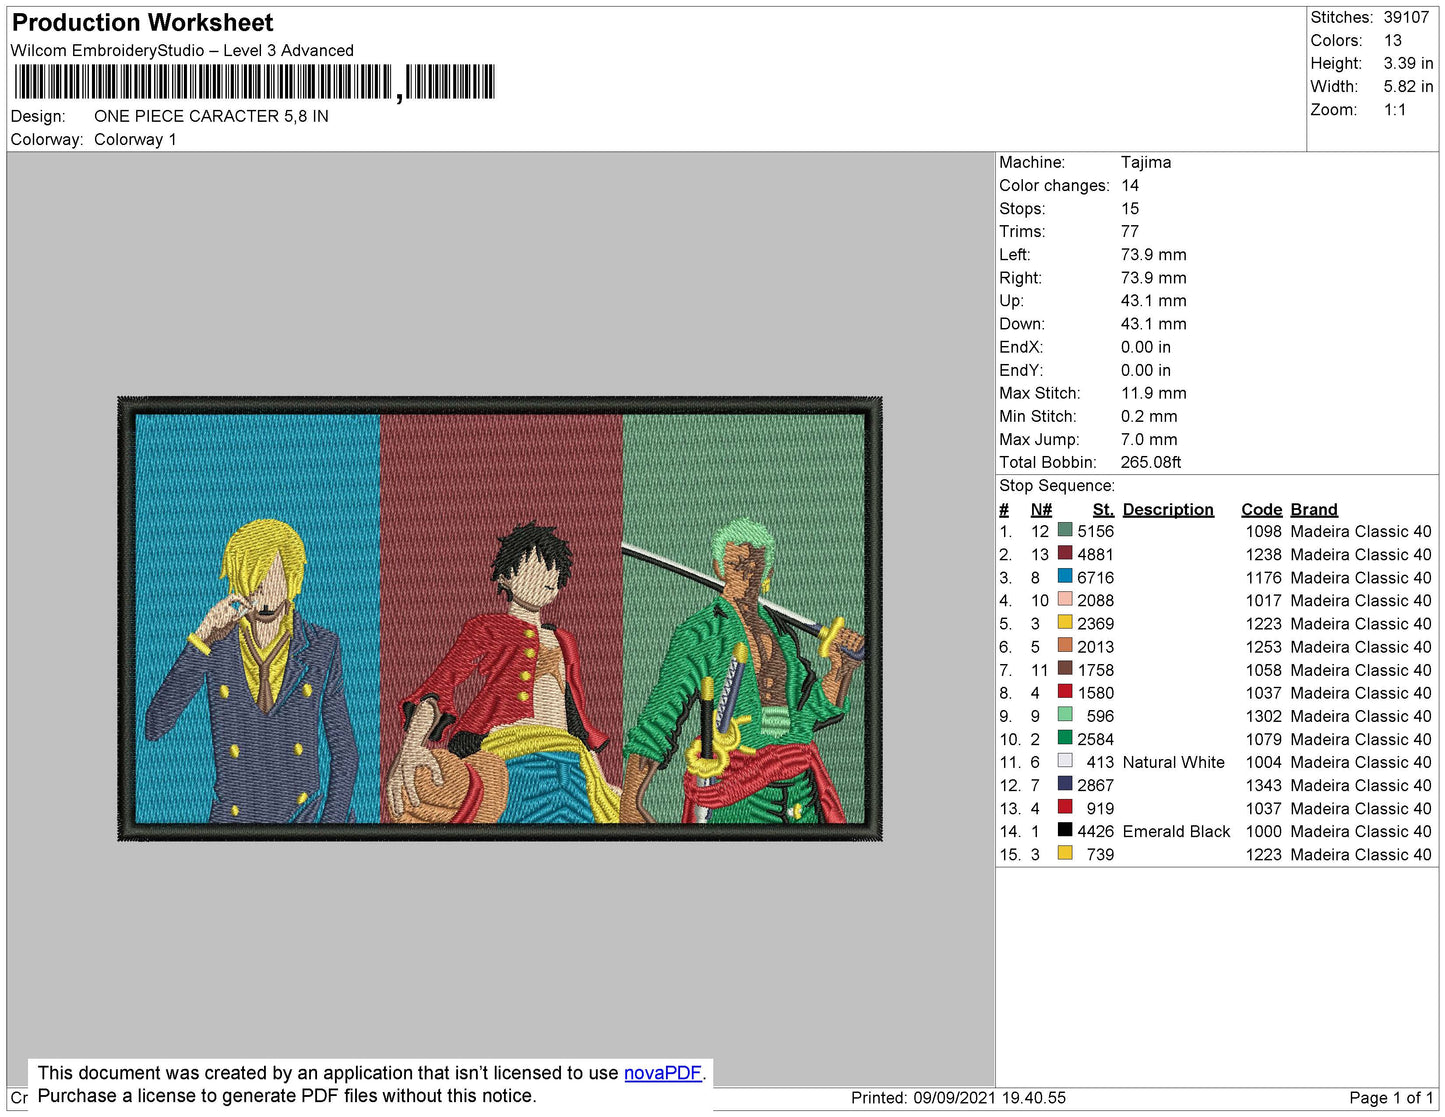Click the Code column header
Image resolution: width=1445 pixels, height=1117 pixels.
tap(1261, 509)
